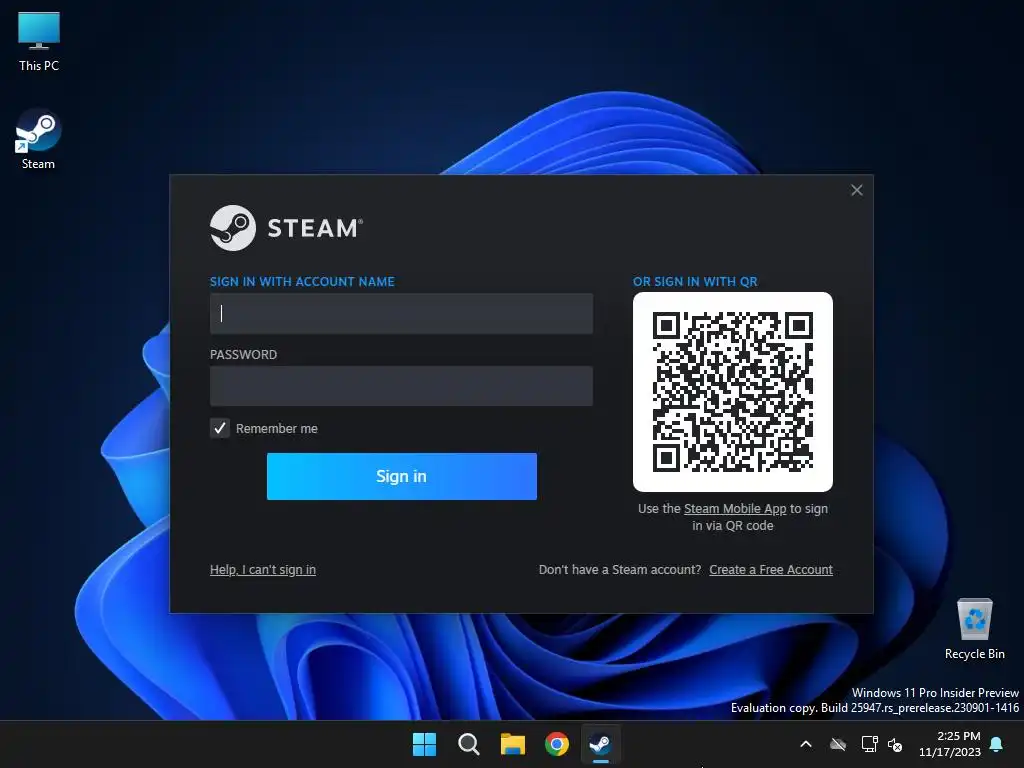Click "Help, I can't sign in" link
This screenshot has height=768, width=1024.
tap(263, 569)
